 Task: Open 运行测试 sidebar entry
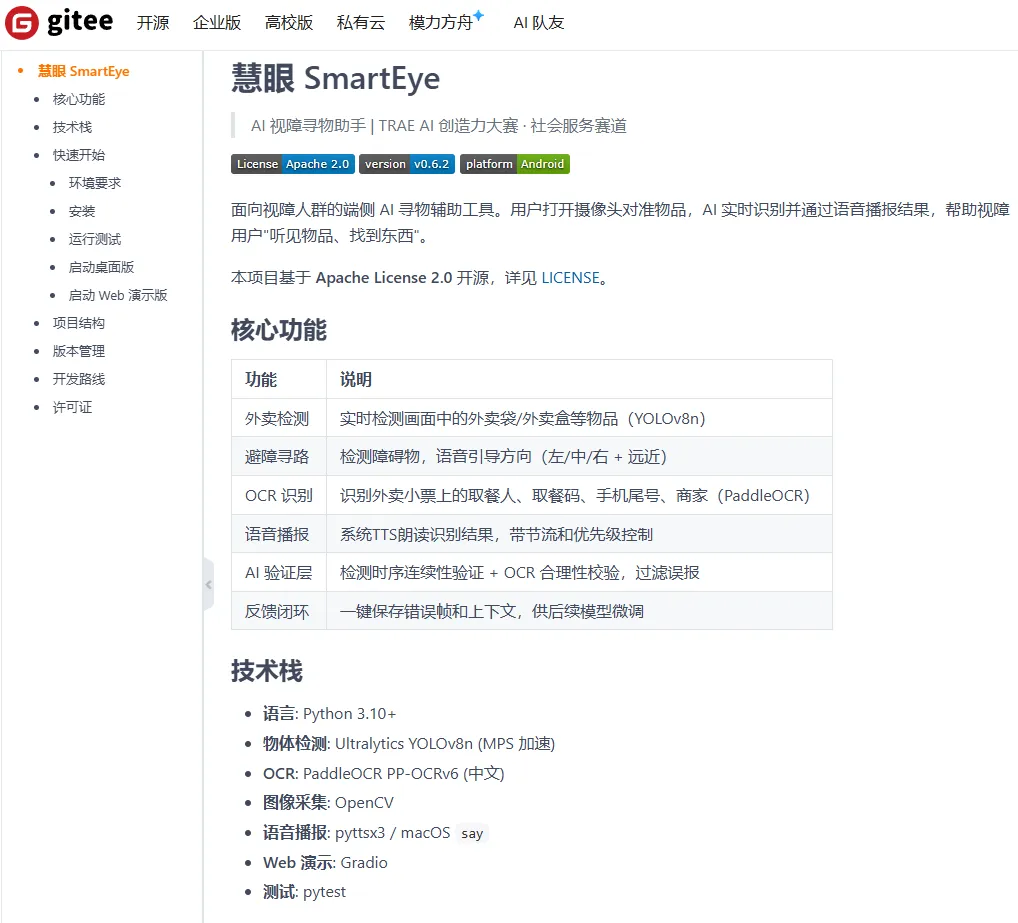(x=95, y=239)
